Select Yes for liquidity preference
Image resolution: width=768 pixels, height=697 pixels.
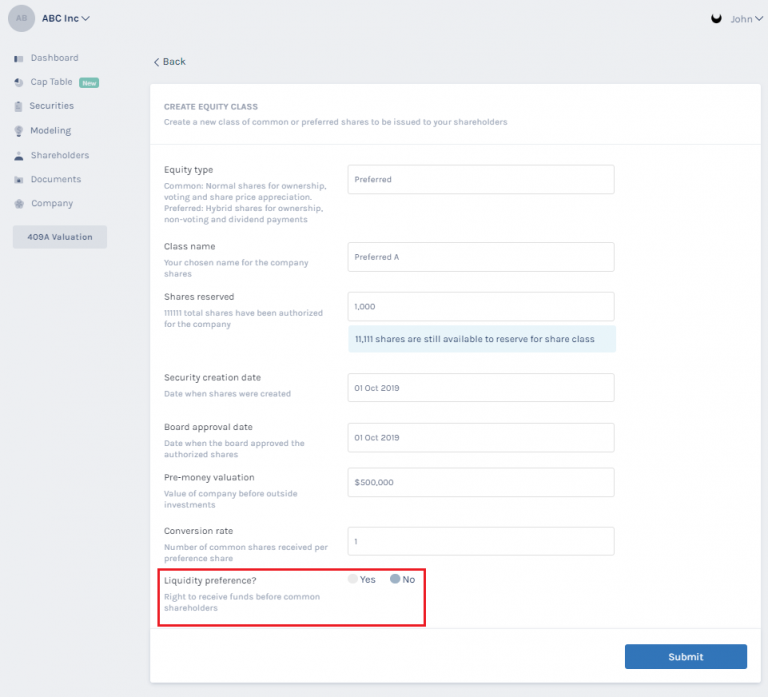tap(352, 579)
